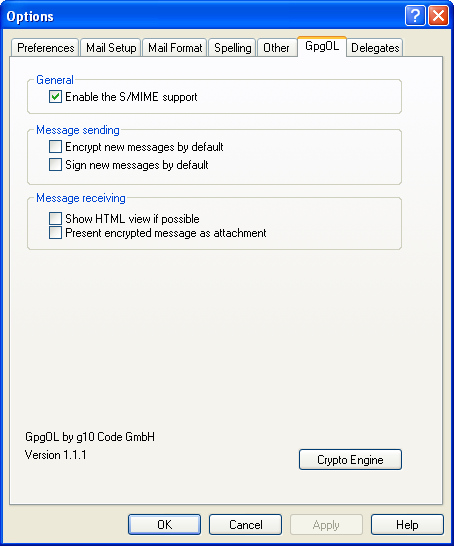Confirm settings with the OK button
Screen dimensions: 454x546
coord(164,524)
